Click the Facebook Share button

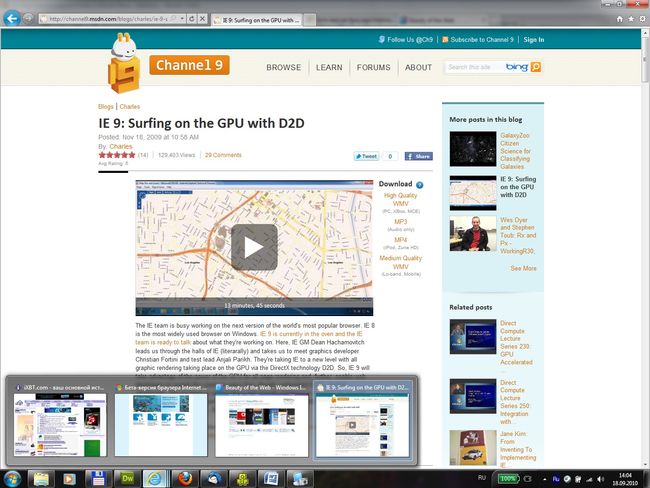point(419,156)
